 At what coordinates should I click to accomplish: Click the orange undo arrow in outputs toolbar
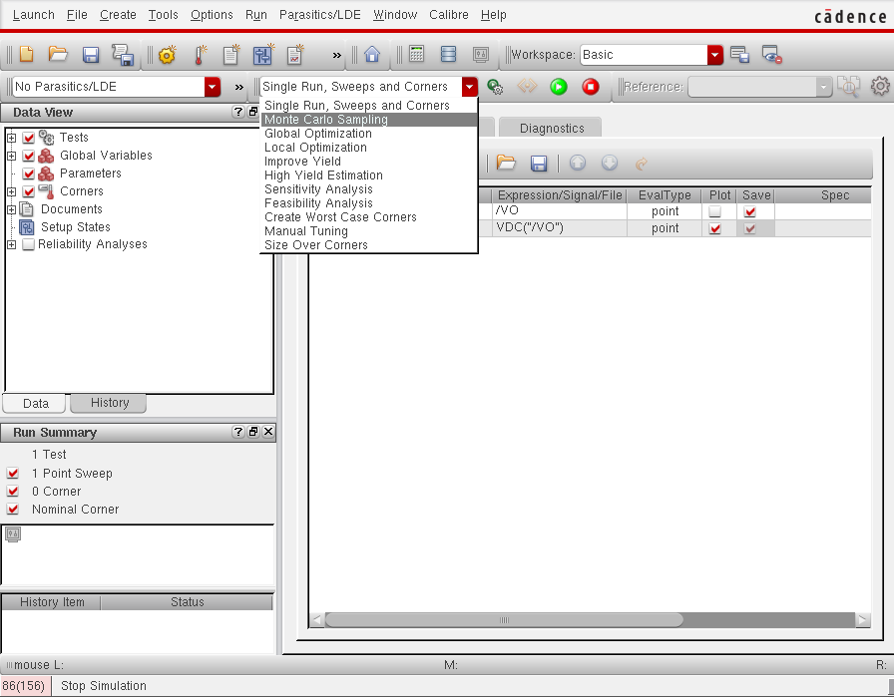pos(641,164)
